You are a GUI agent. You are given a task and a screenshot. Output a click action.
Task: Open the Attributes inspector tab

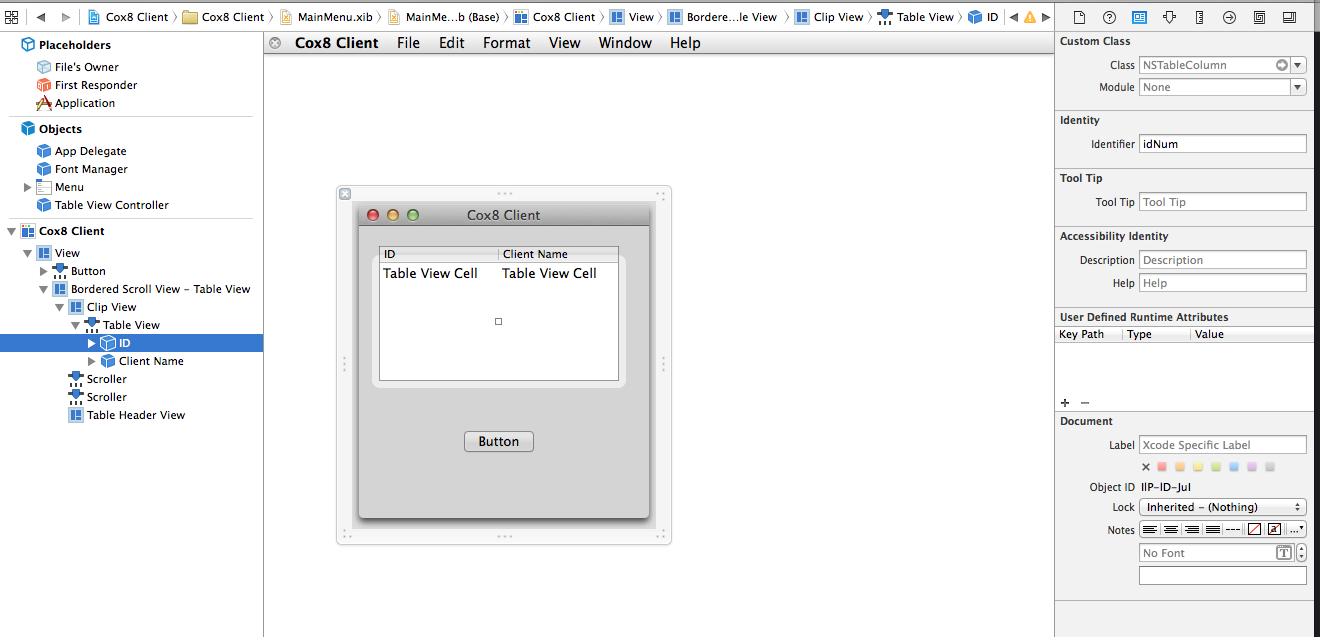coord(1169,17)
